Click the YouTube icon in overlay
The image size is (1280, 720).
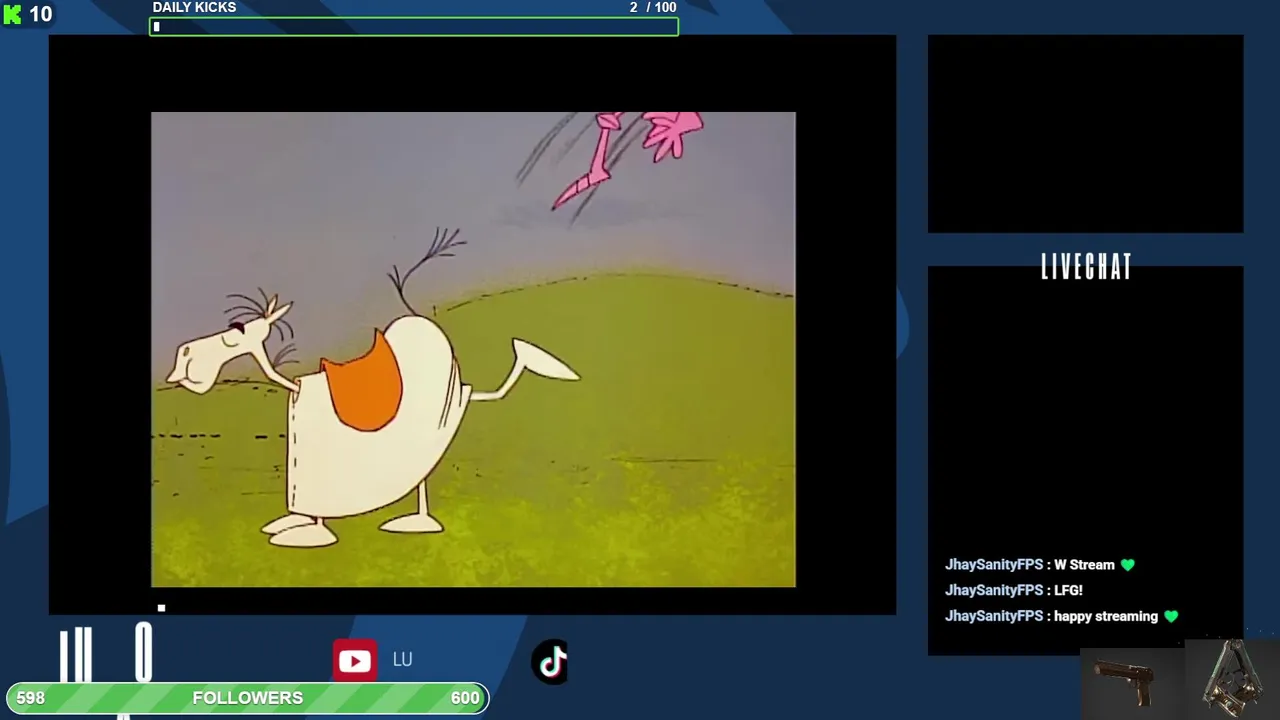pos(355,661)
